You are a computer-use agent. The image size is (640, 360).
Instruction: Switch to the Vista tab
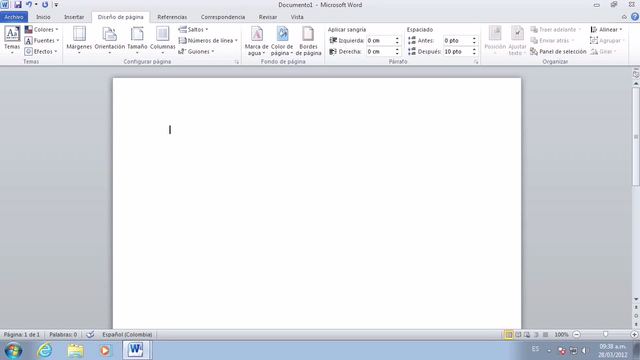pos(297,17)
